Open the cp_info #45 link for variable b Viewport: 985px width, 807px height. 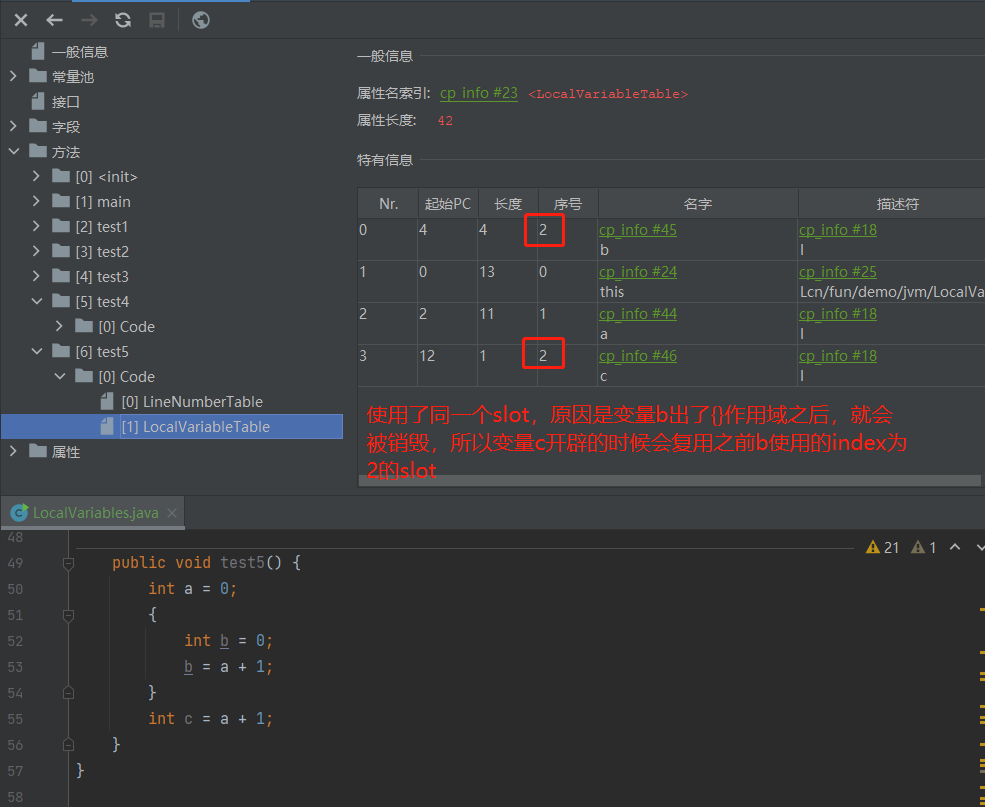coord(638,230)
